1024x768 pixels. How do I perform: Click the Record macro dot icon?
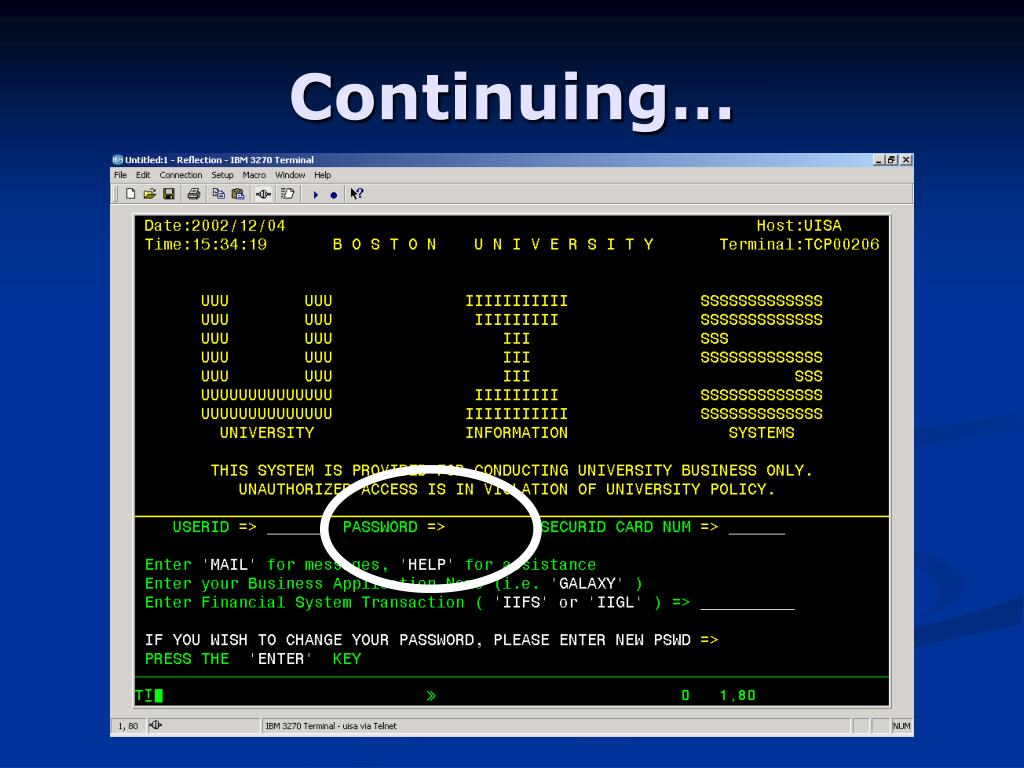[x=334, y=195]
